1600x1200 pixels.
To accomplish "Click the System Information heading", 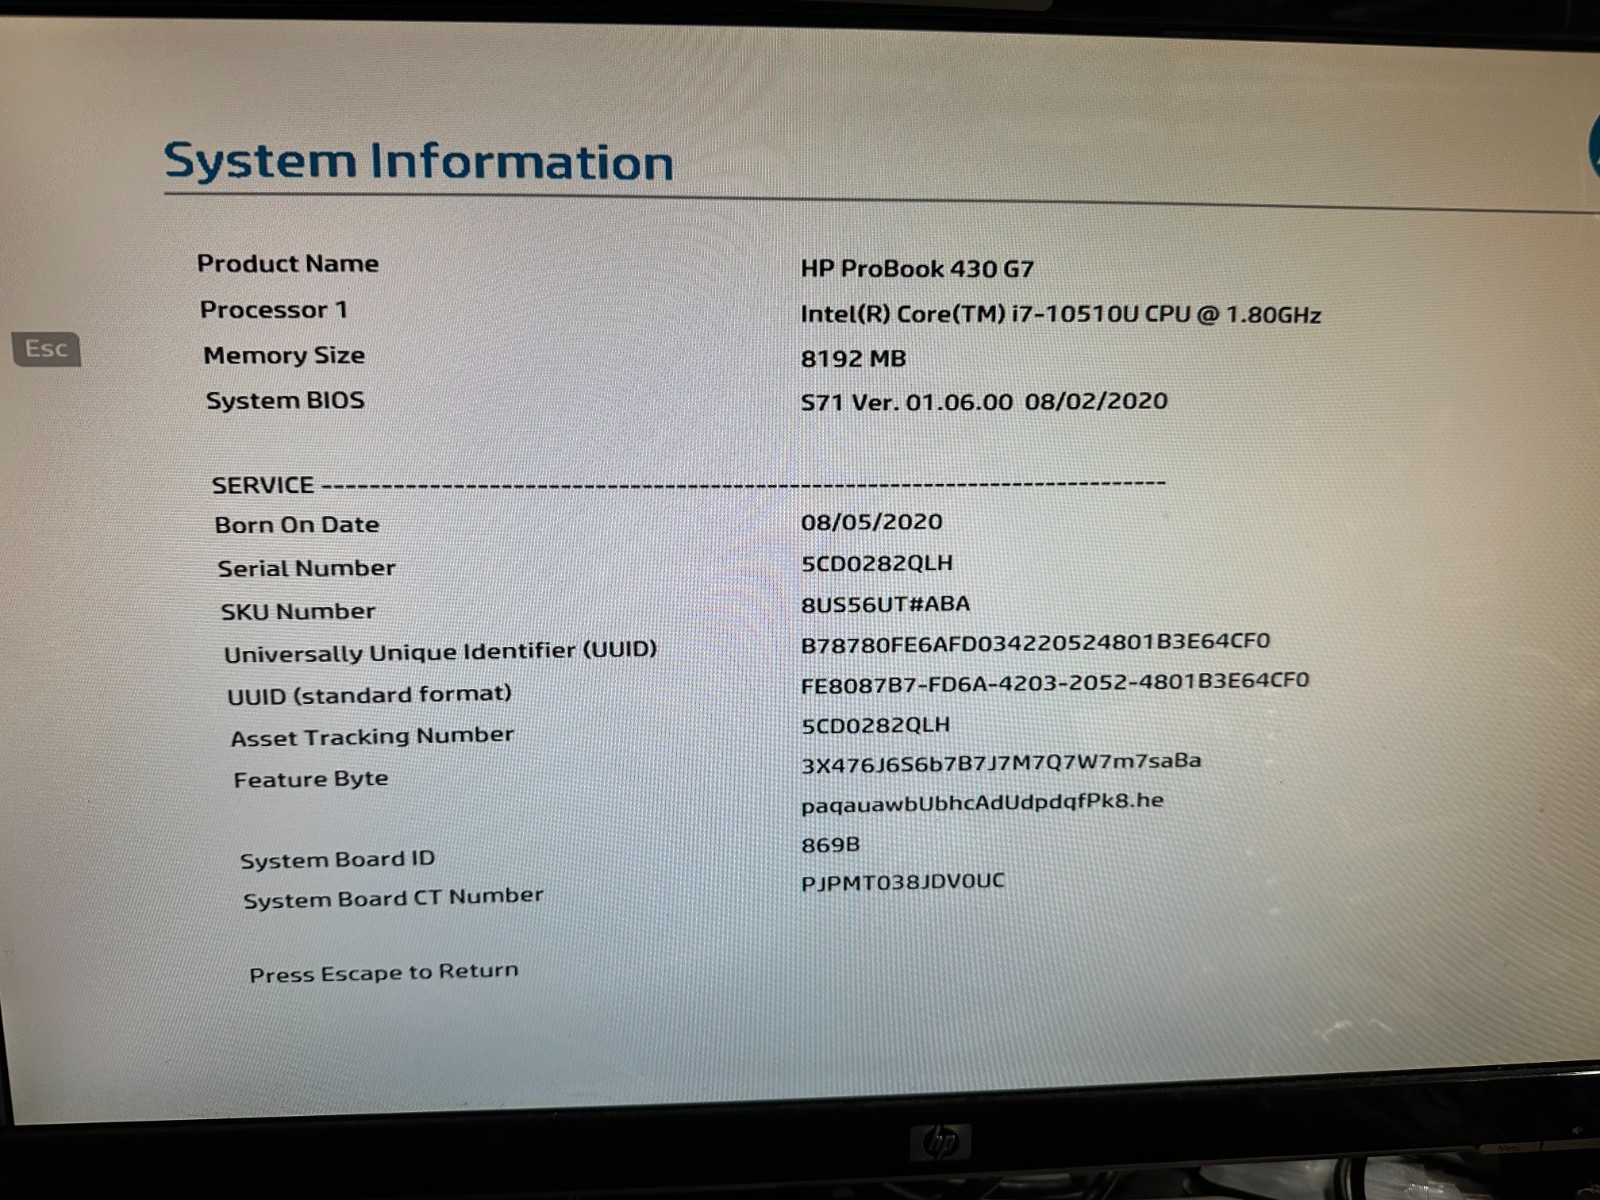I will coord(419,162).
